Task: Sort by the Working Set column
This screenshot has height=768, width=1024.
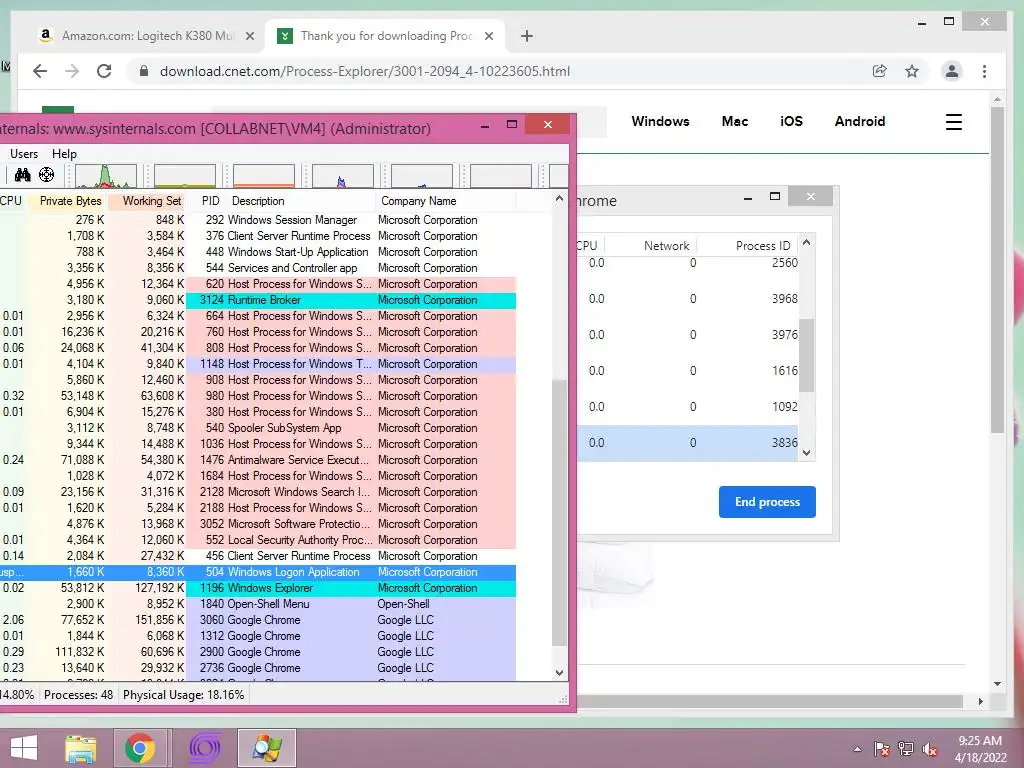Action: (148, 201)
